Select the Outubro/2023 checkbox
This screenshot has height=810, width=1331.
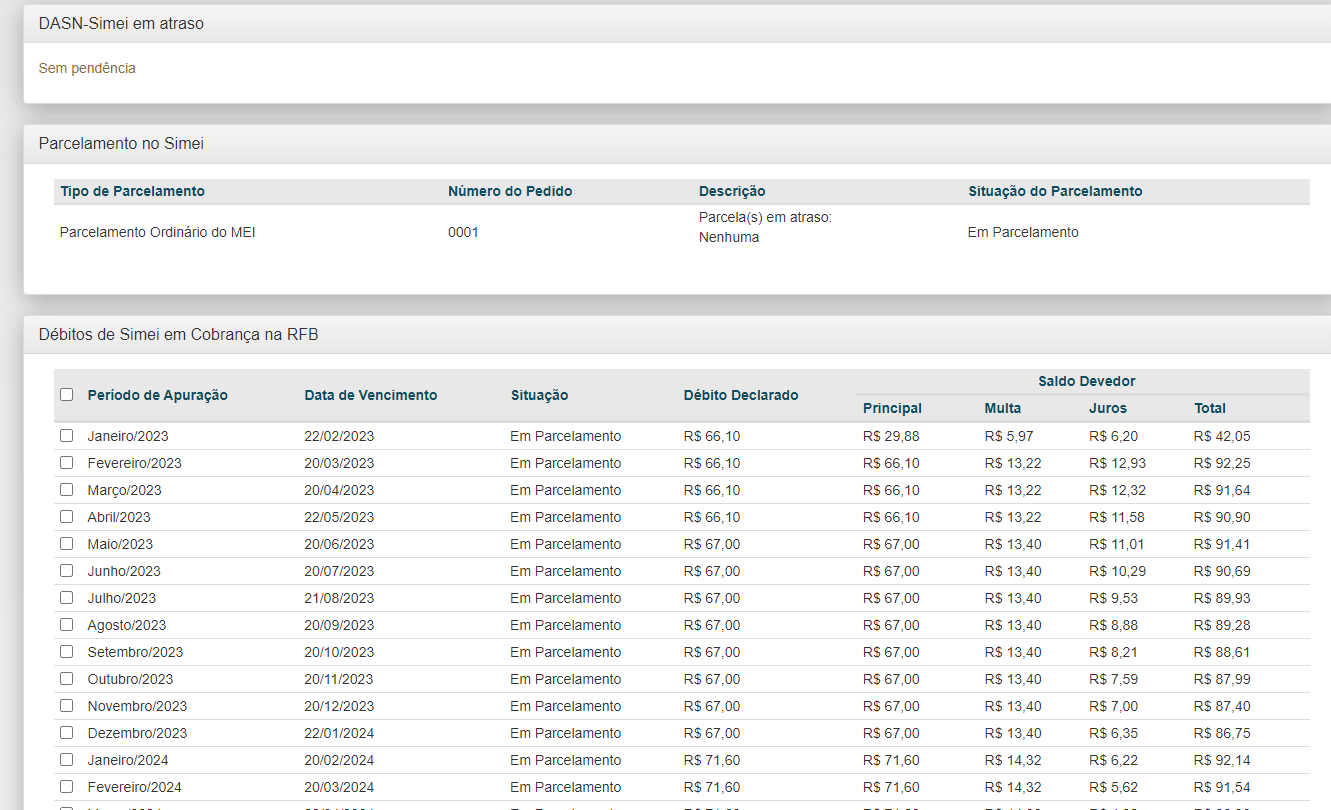(x=66, y=679)
